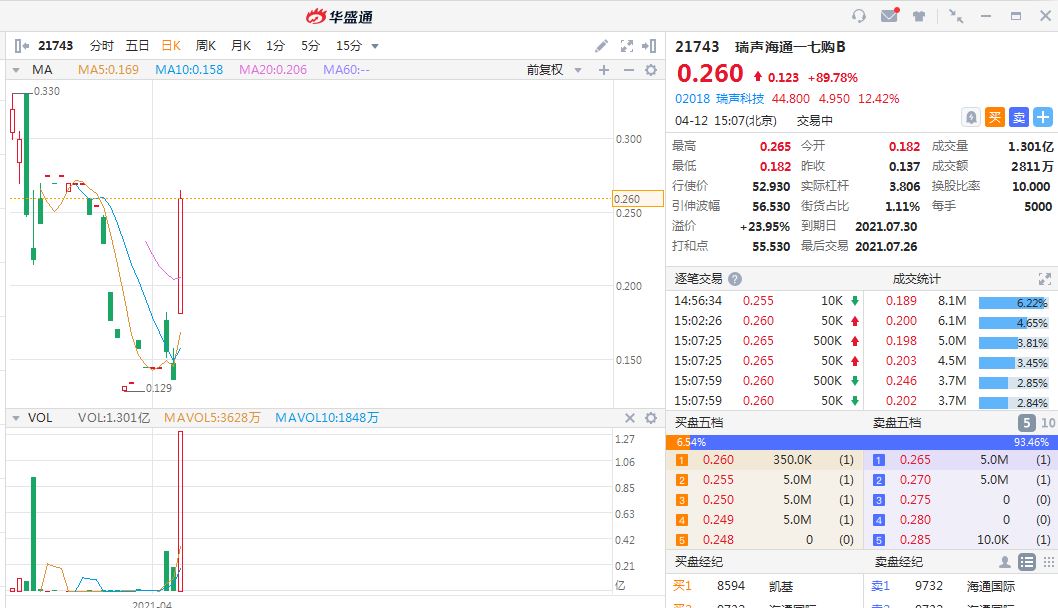
Task: Switch to the 周K weekly chart tab
Action: pos(206,46)
